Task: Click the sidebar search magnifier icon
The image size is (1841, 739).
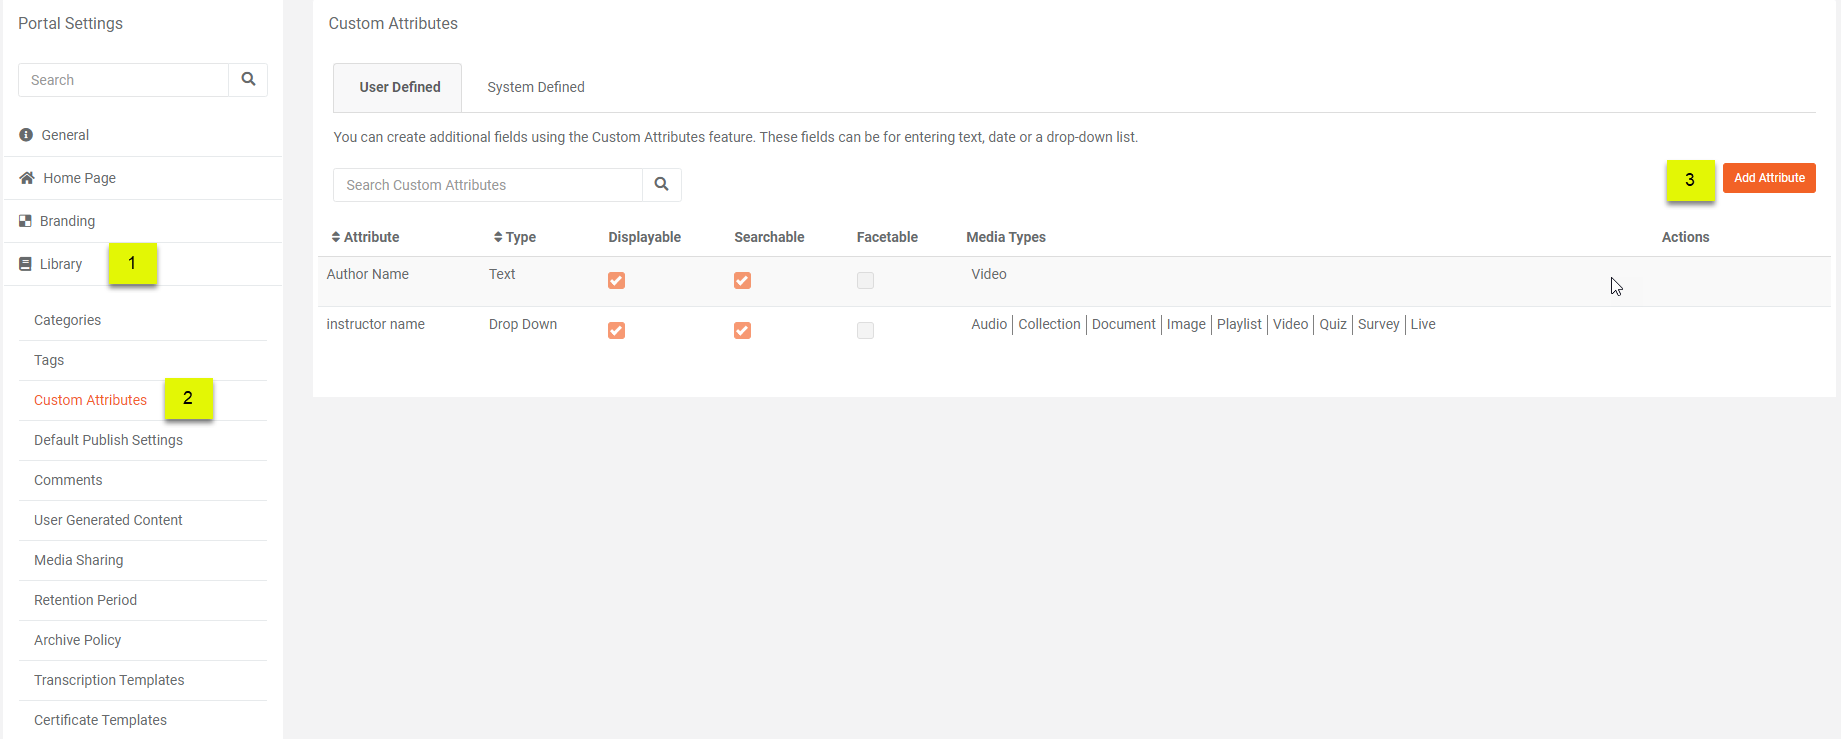Action: click(248, 80)
